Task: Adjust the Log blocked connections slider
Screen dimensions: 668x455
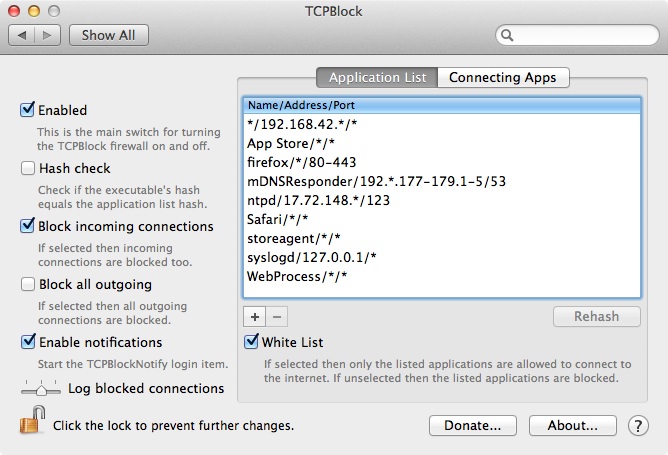Action: [40, 389]
